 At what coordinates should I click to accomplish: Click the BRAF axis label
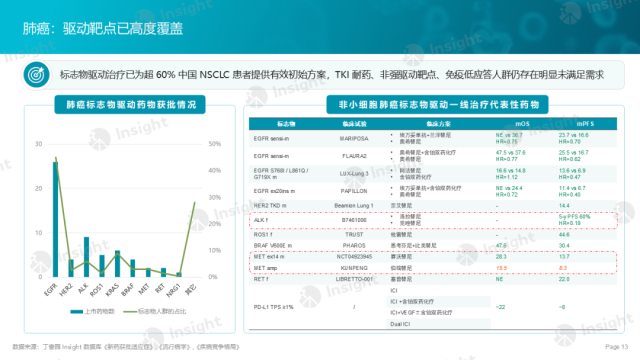[x=128, y=289]
